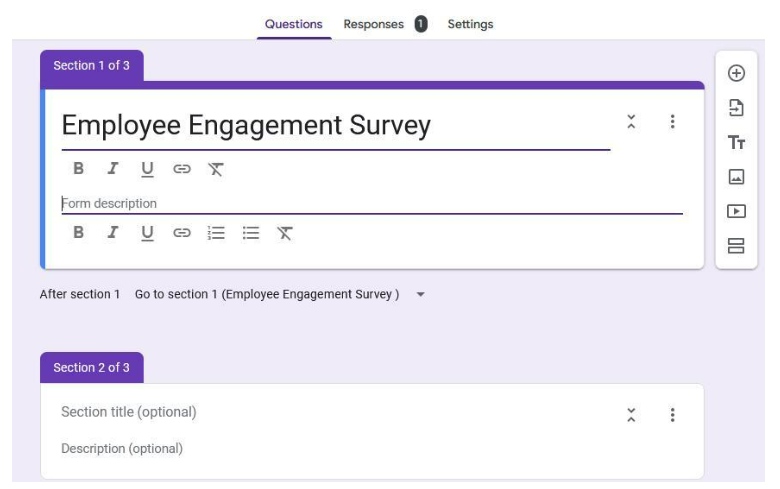
Task: Remove formatting from the form description
Action: click(285, 233)
